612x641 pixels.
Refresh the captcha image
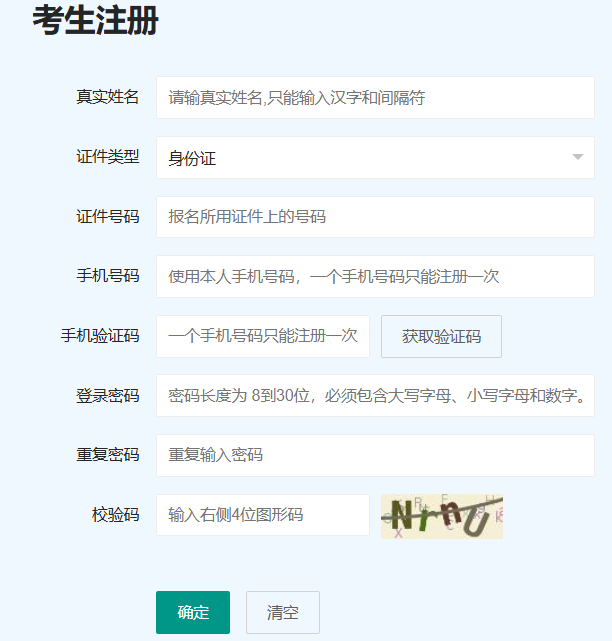click(441, 516)
